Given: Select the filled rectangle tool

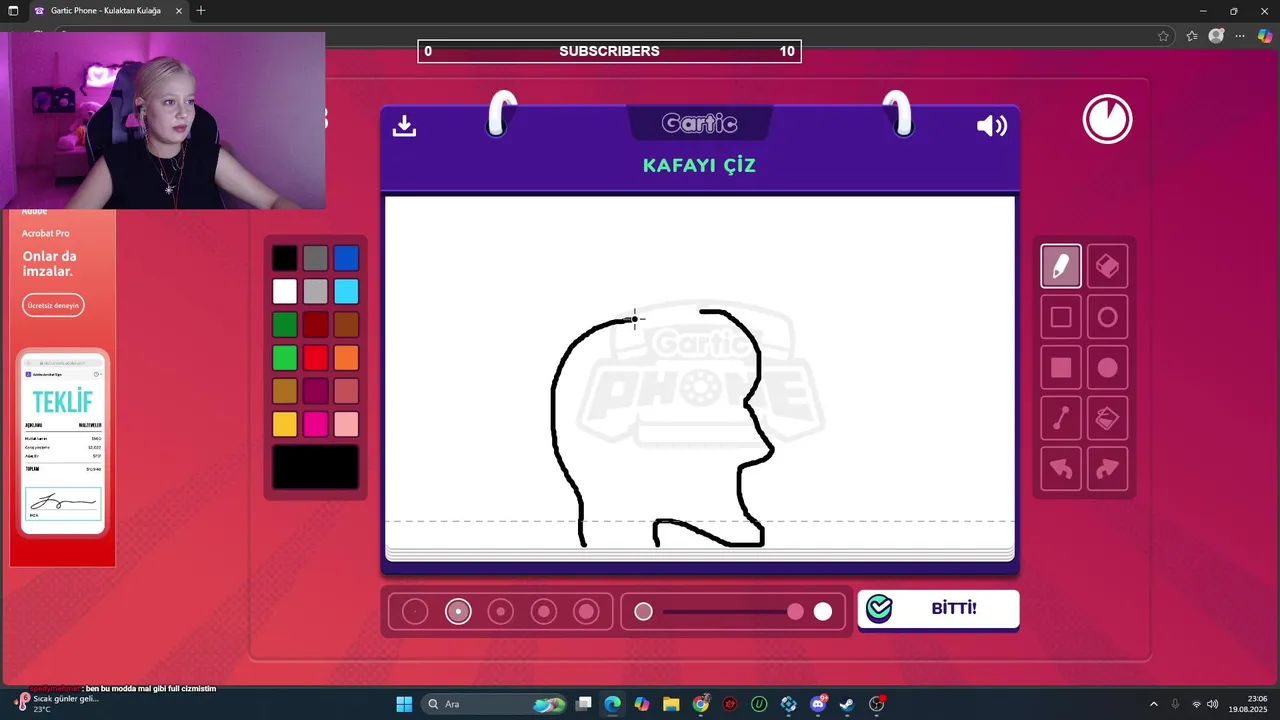Looking at the screenshot, I should point(1061,368).
